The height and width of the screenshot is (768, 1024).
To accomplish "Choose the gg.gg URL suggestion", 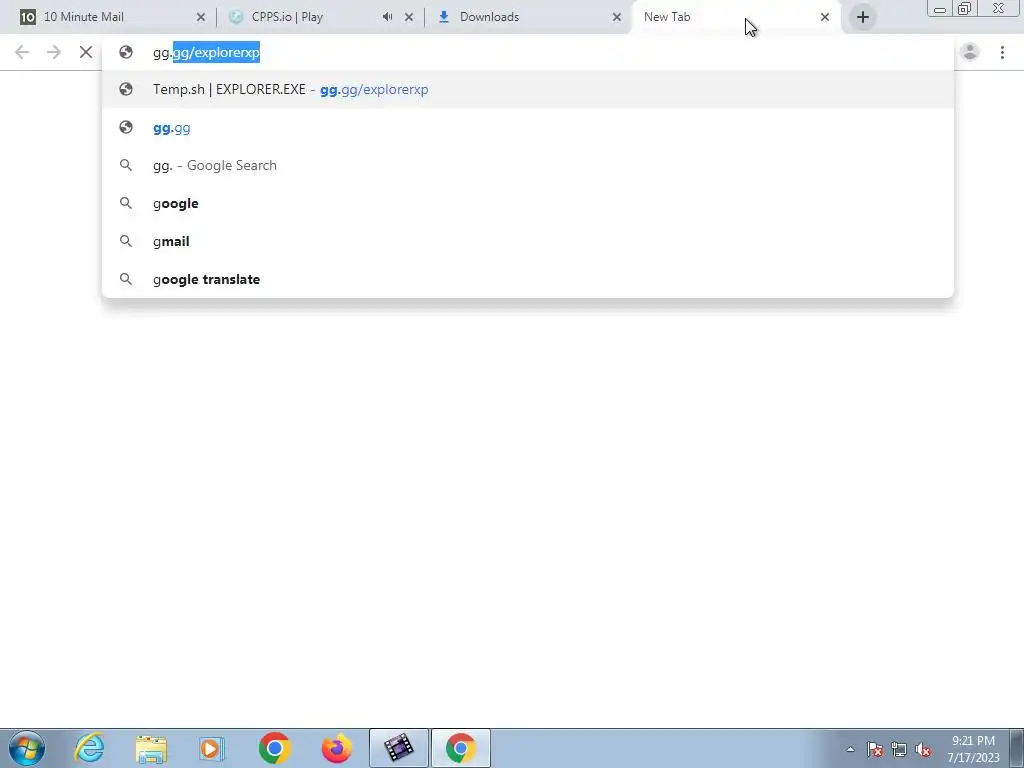I will pyautogui.click(x=528, y=127).
